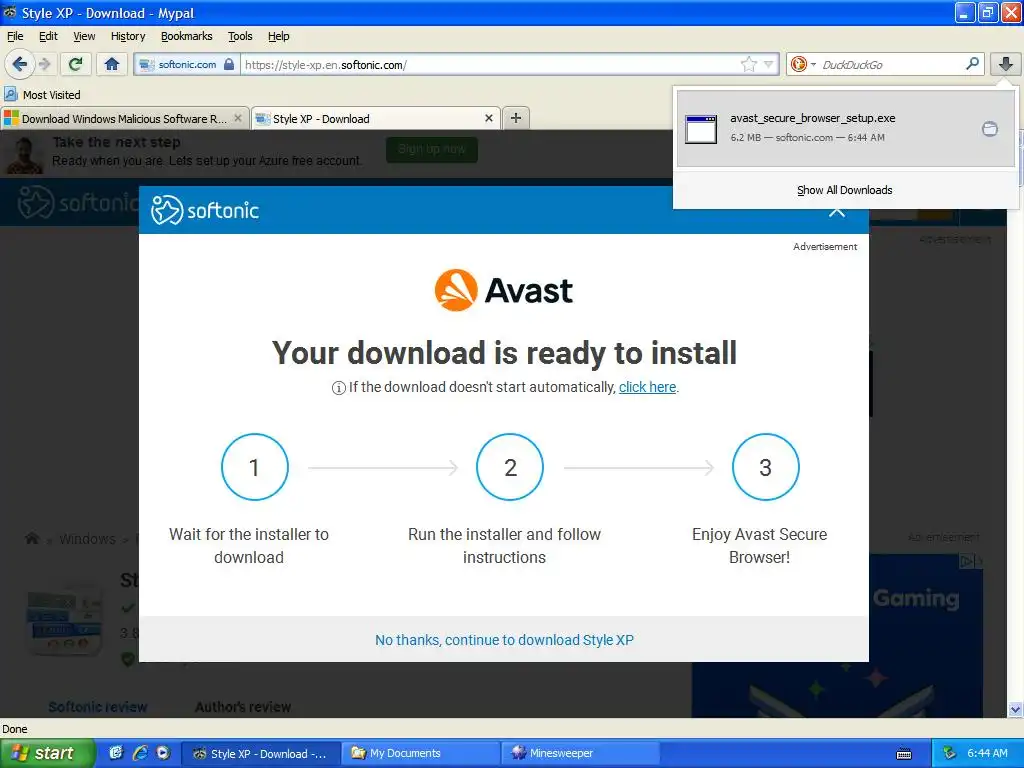Image resolution: width=1024 pixels, height=768 pixels.
Task: Click the page scrollbar down arrow
Action: pyautogui.click(x=1015, y=709)
